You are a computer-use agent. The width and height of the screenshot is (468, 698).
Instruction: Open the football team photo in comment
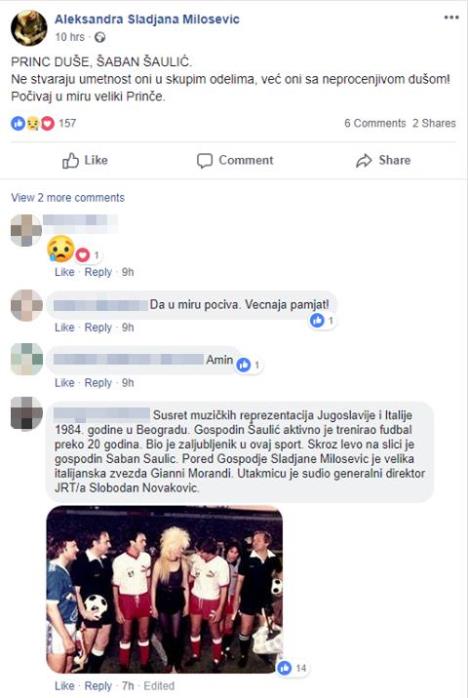click(164, 589)
